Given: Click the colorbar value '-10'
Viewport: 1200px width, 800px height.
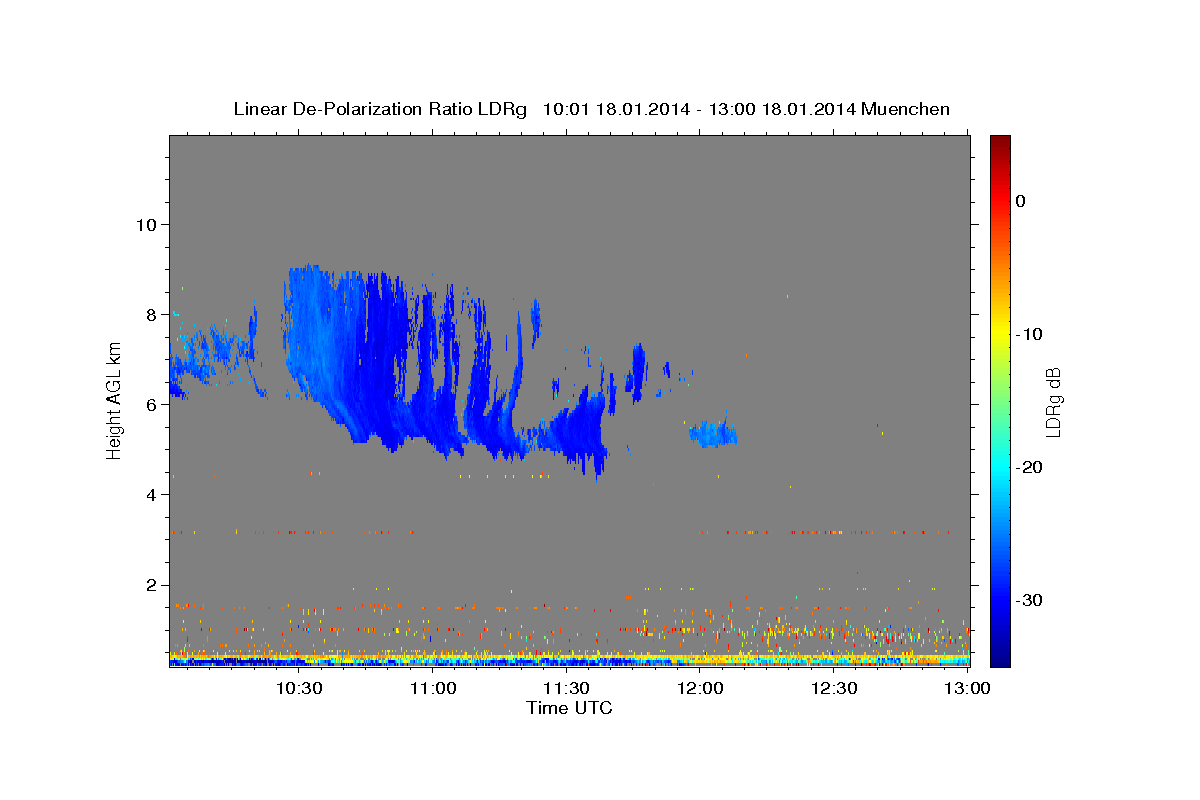Looking at the screenshot, I should pyautogui.click(x=1028, y=334).
